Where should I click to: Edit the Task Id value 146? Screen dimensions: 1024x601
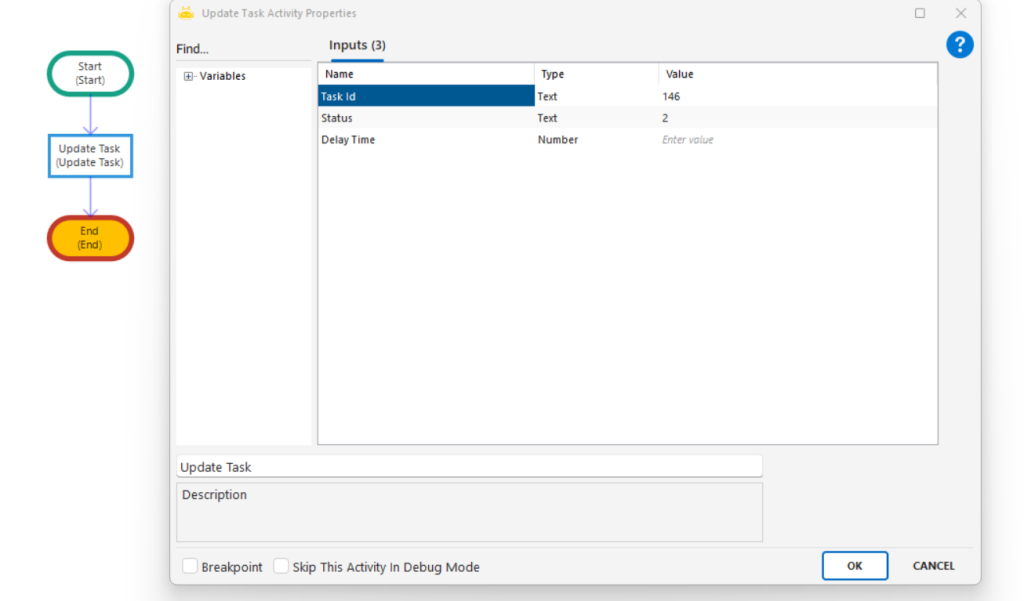[x=796, y=97]
